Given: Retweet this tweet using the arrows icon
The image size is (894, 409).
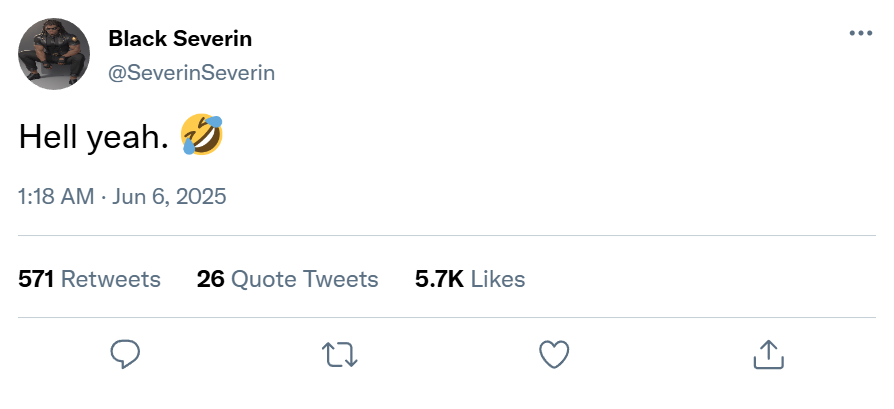Looking at the screenshot, I should pyautogui.click(x=339, y=353).
